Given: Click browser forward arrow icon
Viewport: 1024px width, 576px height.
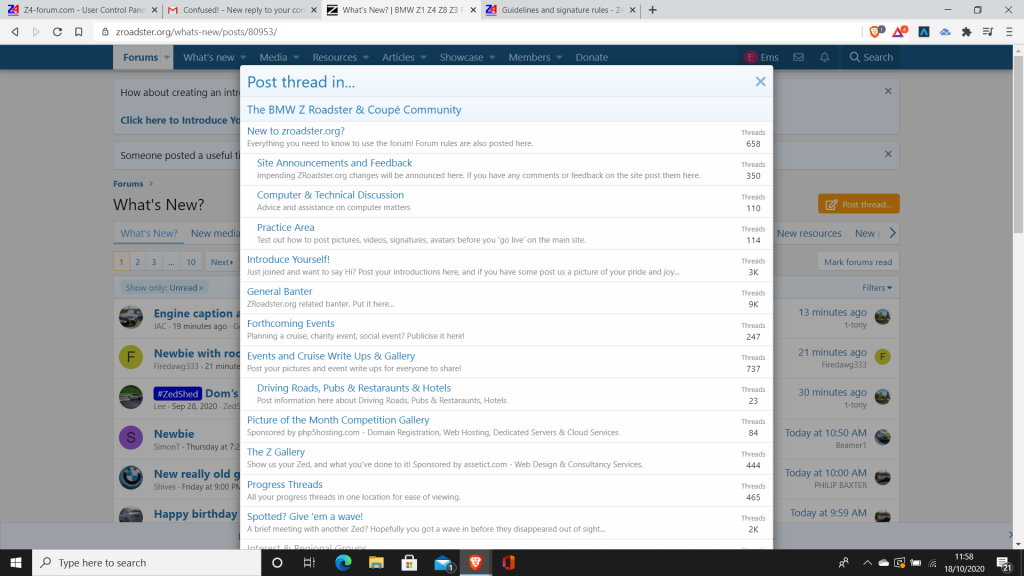Looking at the screenshot, I should [36, 31].
